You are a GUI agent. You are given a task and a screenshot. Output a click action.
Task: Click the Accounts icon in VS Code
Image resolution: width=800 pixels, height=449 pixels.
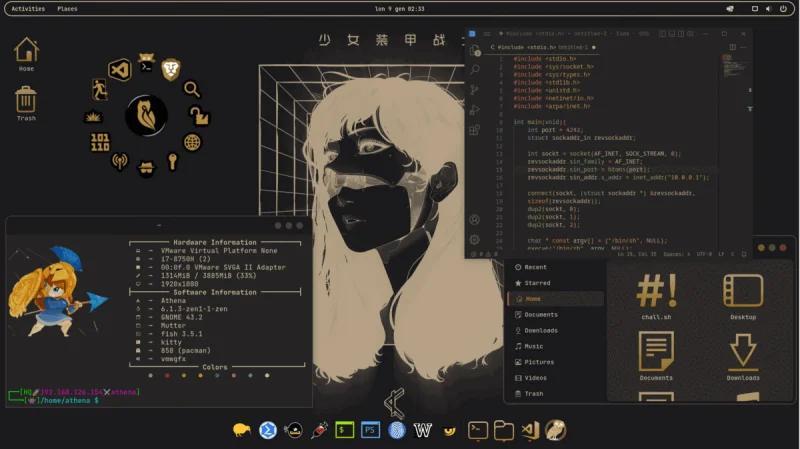coord(474,220)
